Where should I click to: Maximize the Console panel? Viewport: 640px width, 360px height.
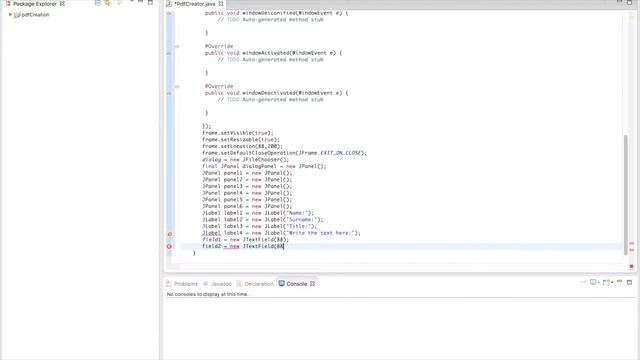coord(629,282)
